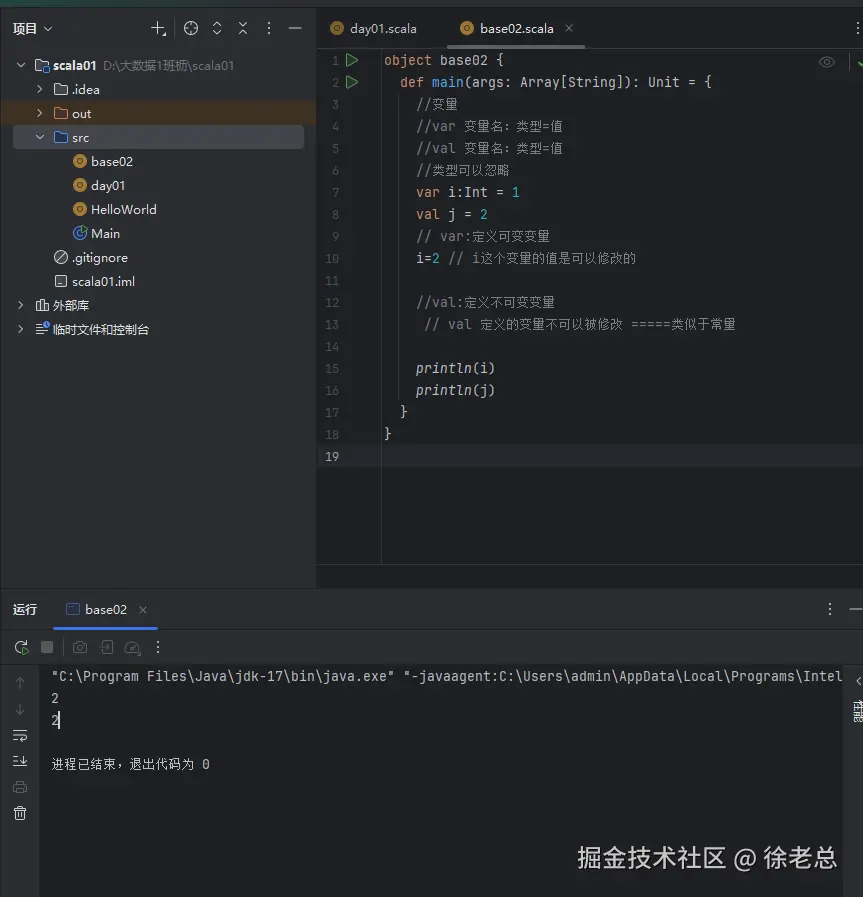This screenshot has width=863, height=897.
Task: Open HelloWorld file in project tree
Action: (x=115, y=209)
